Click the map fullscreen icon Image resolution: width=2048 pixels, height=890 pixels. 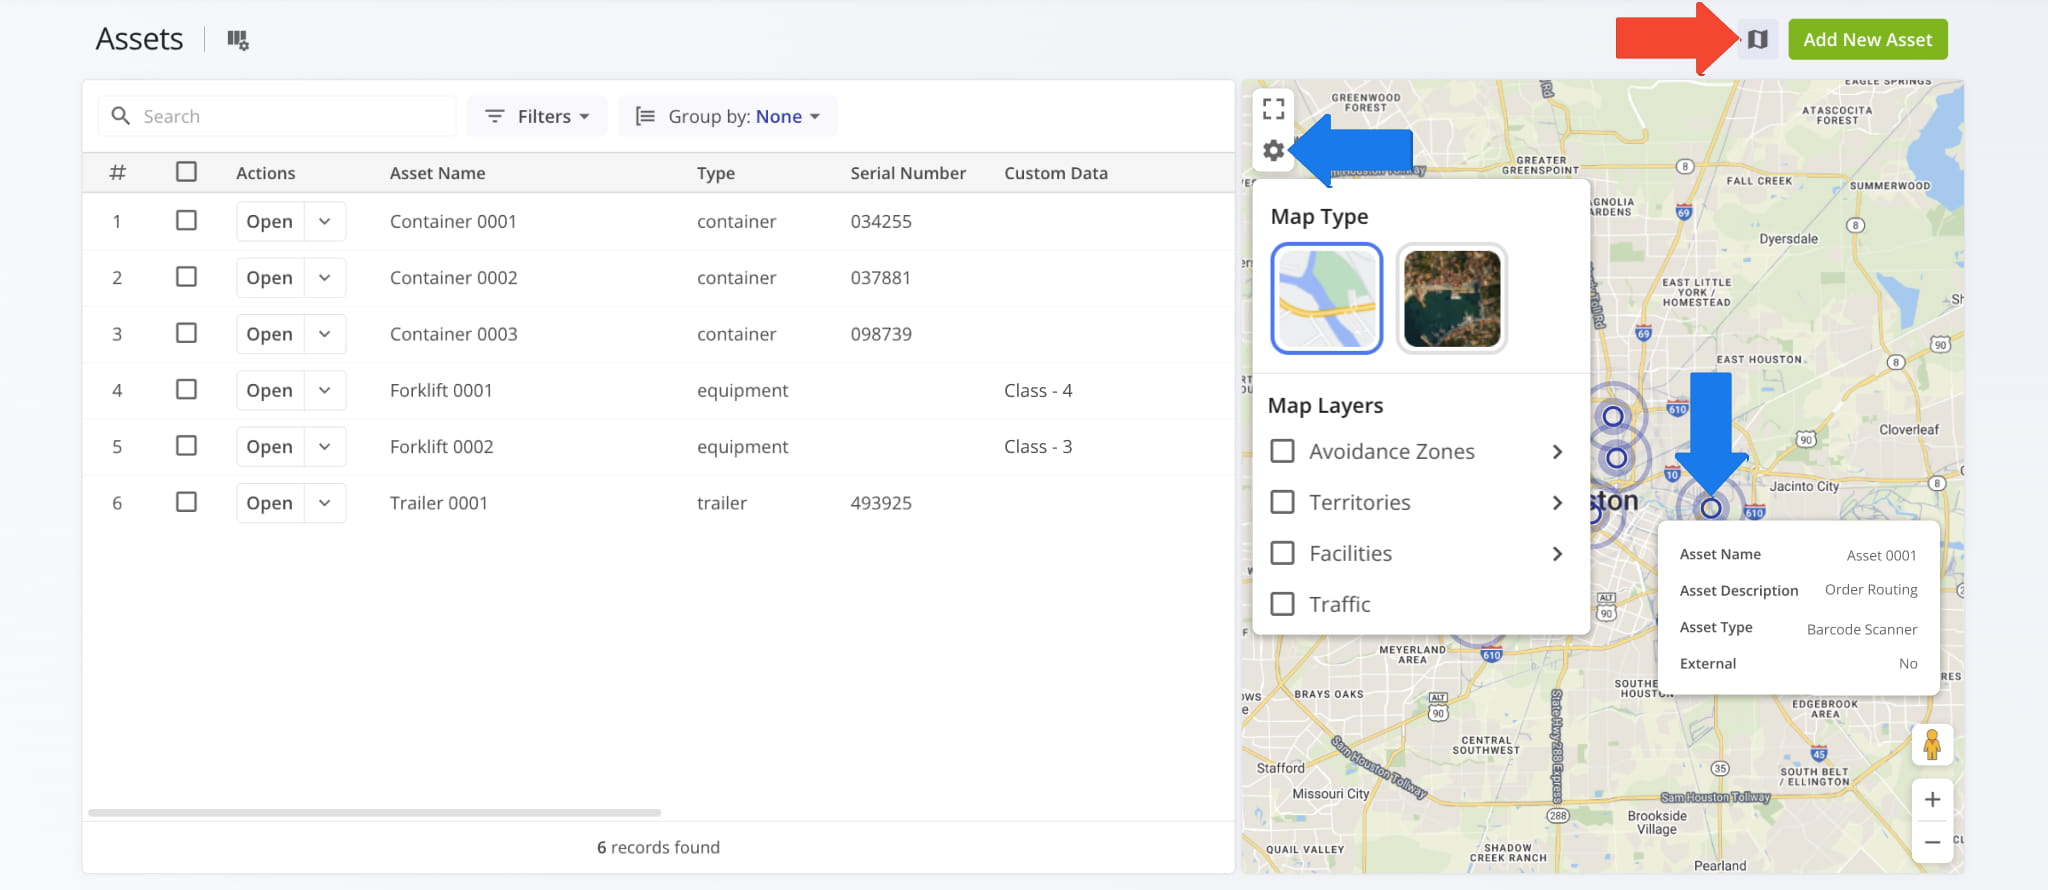(x=1273, y=108)
